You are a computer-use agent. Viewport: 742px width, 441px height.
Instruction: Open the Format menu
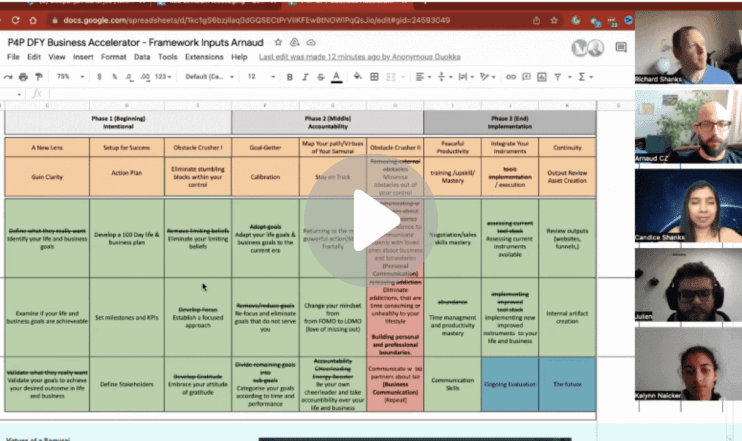(x=111, y=57)
